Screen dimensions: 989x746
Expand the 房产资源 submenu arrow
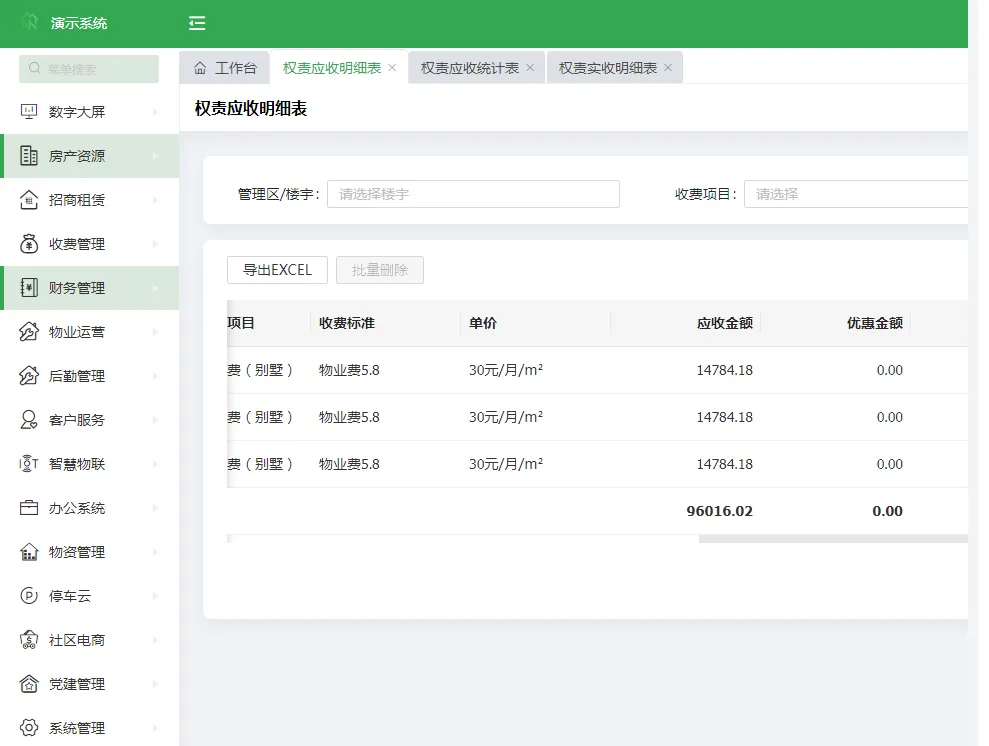coord(155,156)
